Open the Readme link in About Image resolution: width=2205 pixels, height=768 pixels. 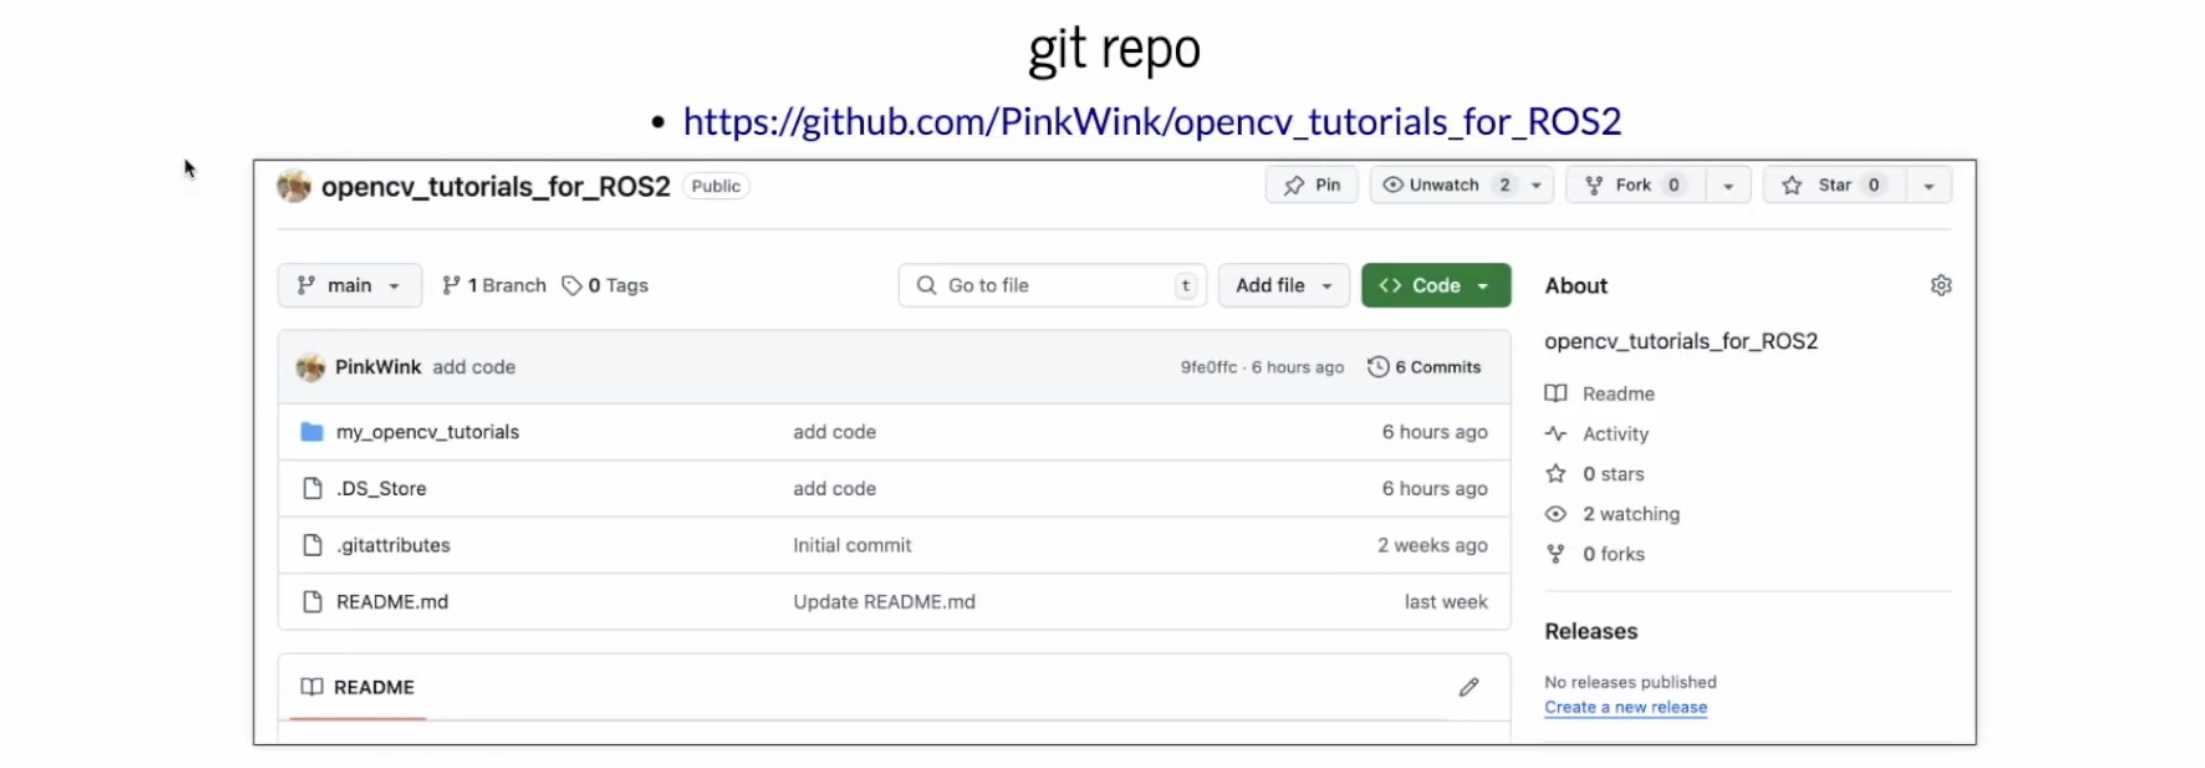click(1618, 394)
